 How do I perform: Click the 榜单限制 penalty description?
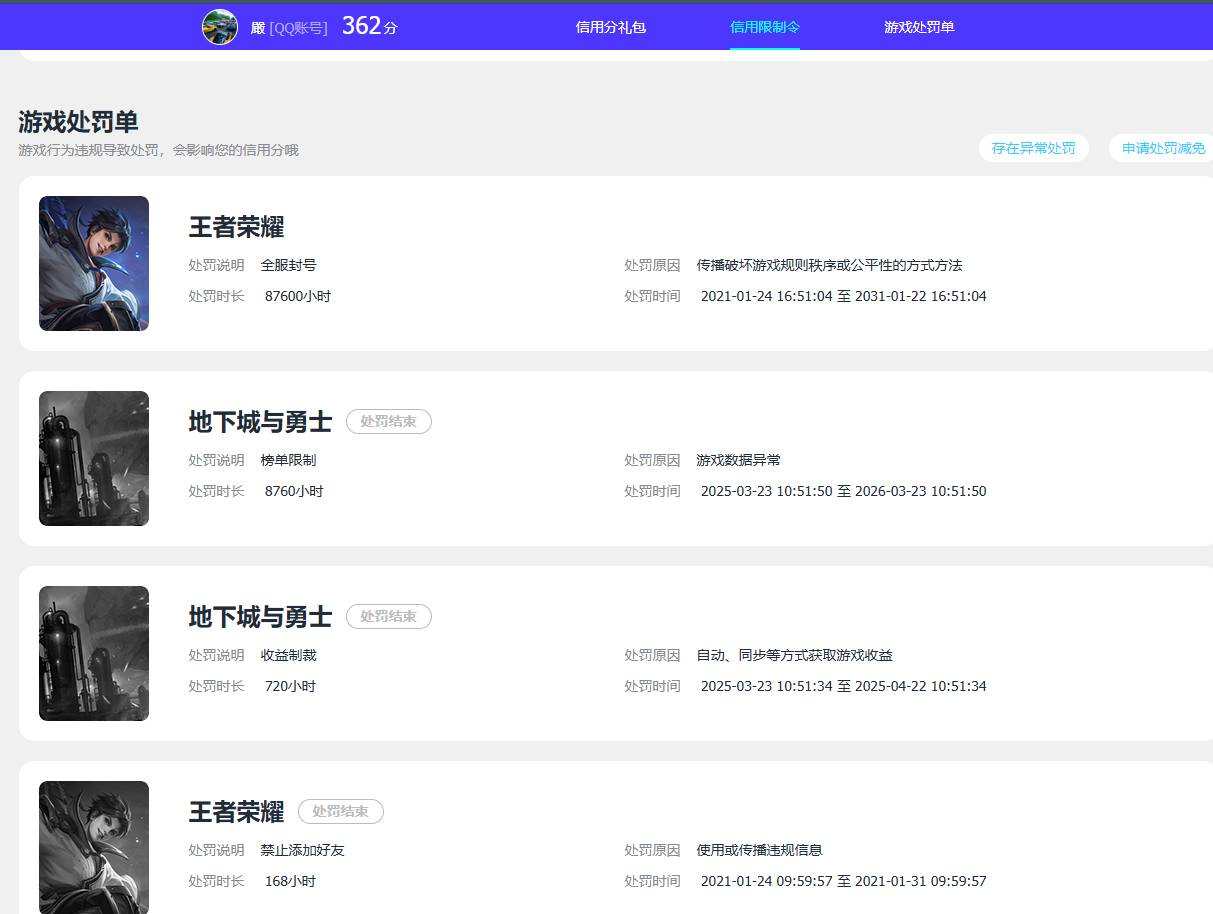pyautogui.click(x=289, y=460)
